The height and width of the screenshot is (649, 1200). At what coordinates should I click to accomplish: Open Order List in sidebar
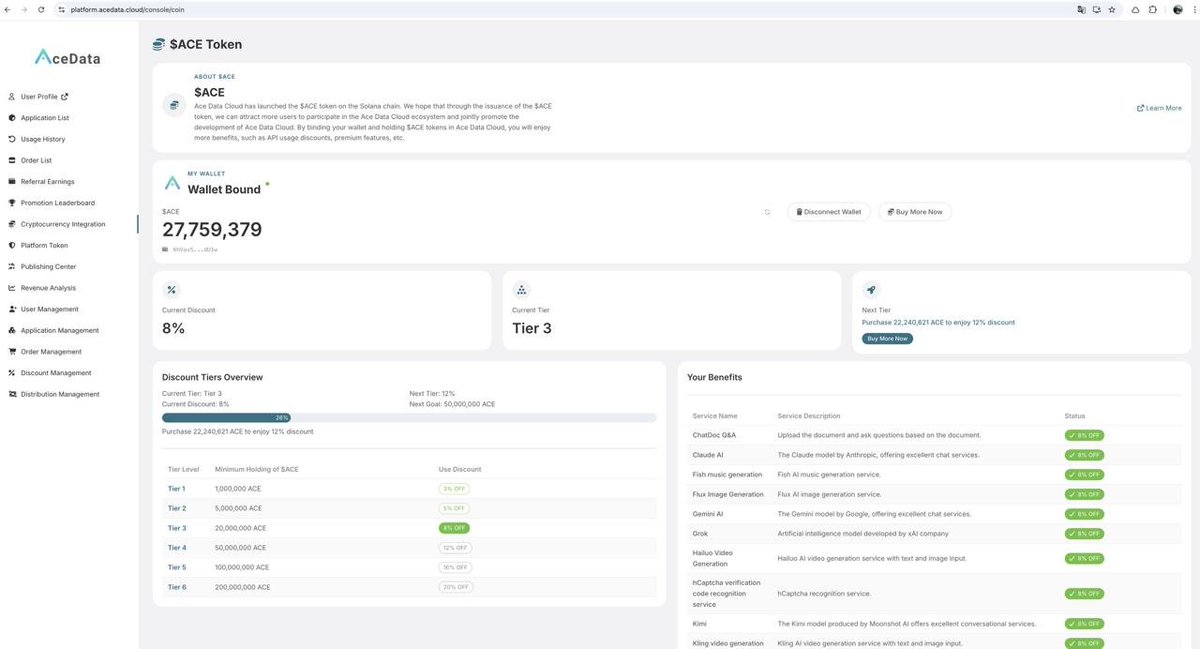tap(30, 160)
